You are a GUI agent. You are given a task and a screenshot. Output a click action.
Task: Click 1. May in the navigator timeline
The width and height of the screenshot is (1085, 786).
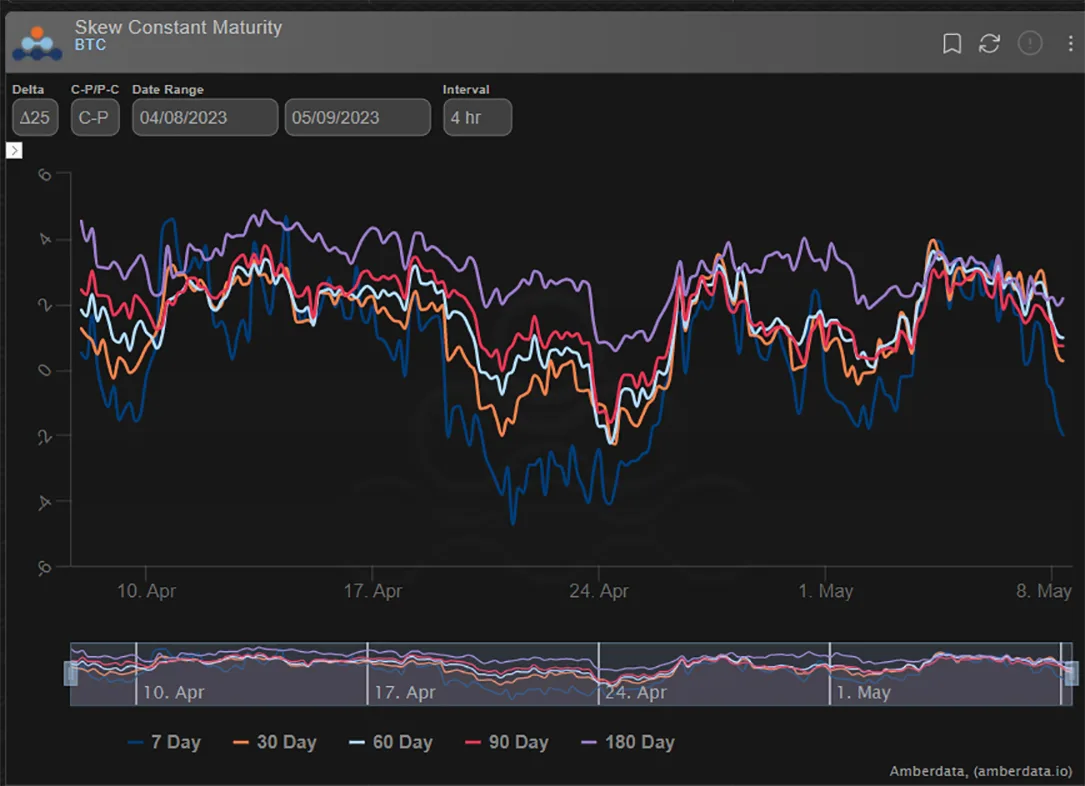tap(863, 692)
